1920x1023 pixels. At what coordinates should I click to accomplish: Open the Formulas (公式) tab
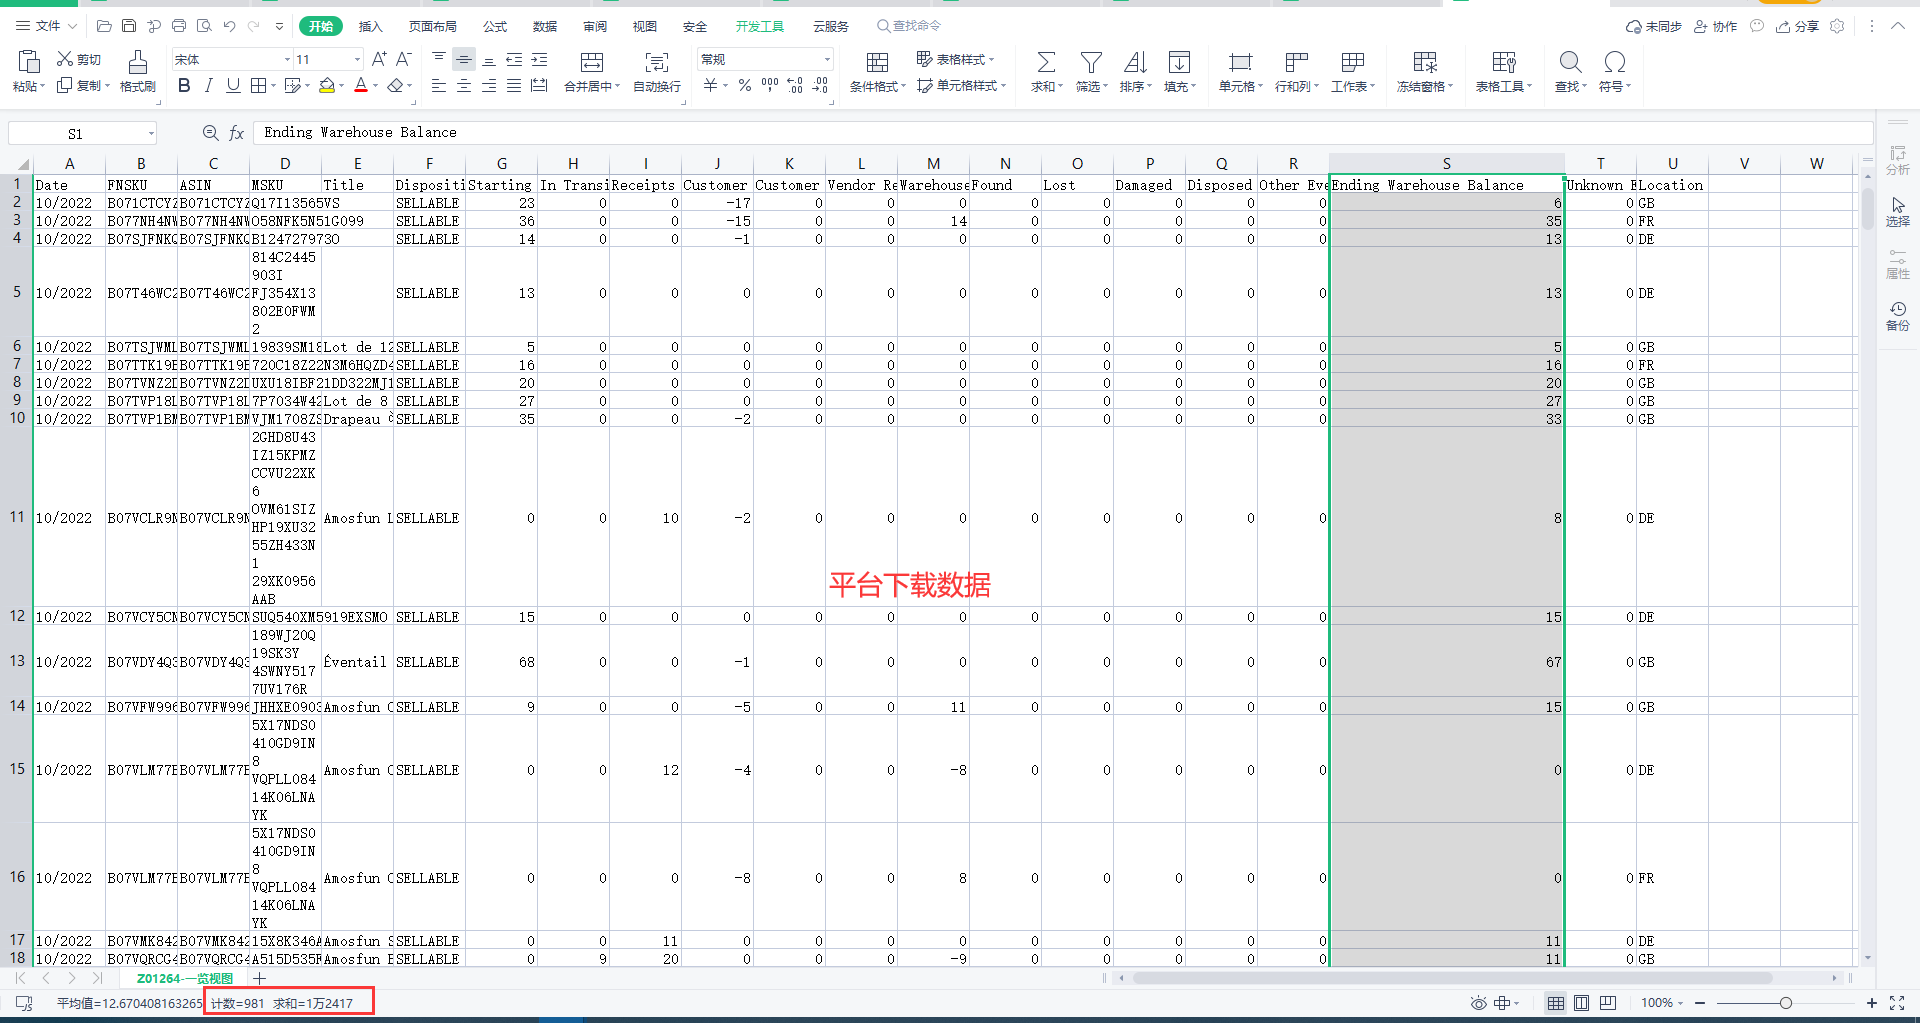click(495, 26)
